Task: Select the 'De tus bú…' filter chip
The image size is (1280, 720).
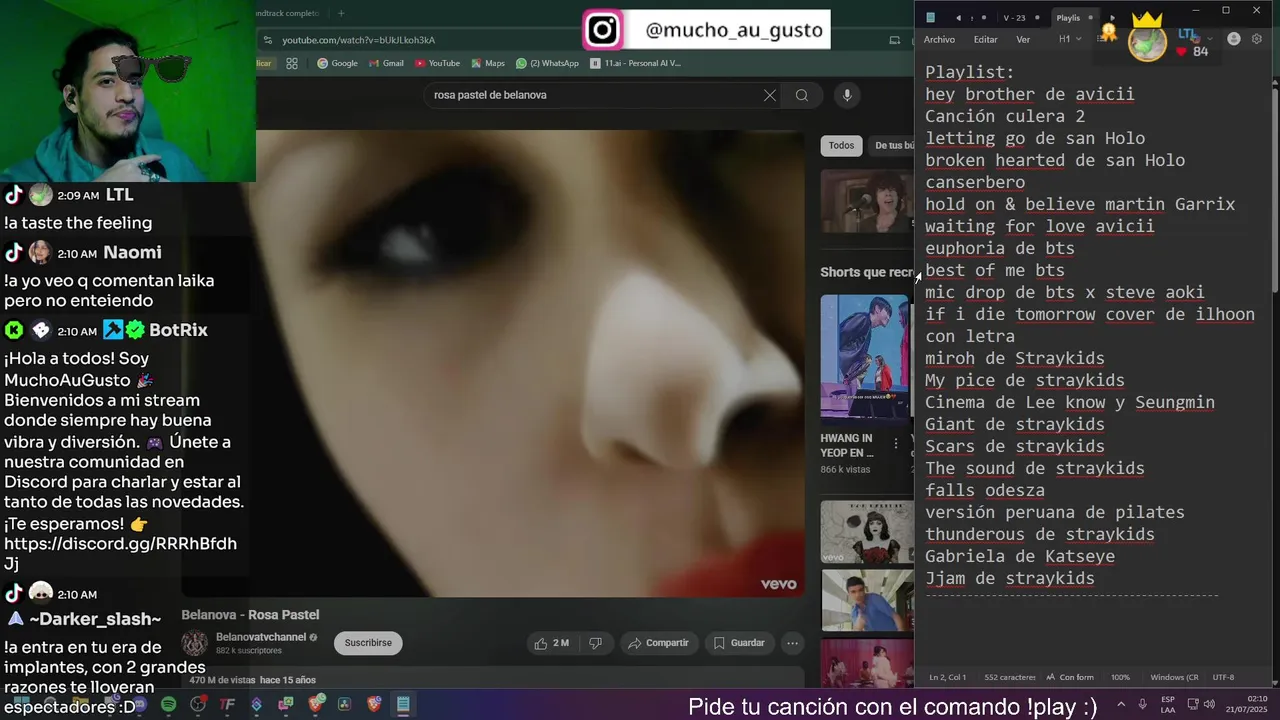Action: click(894, 146)
